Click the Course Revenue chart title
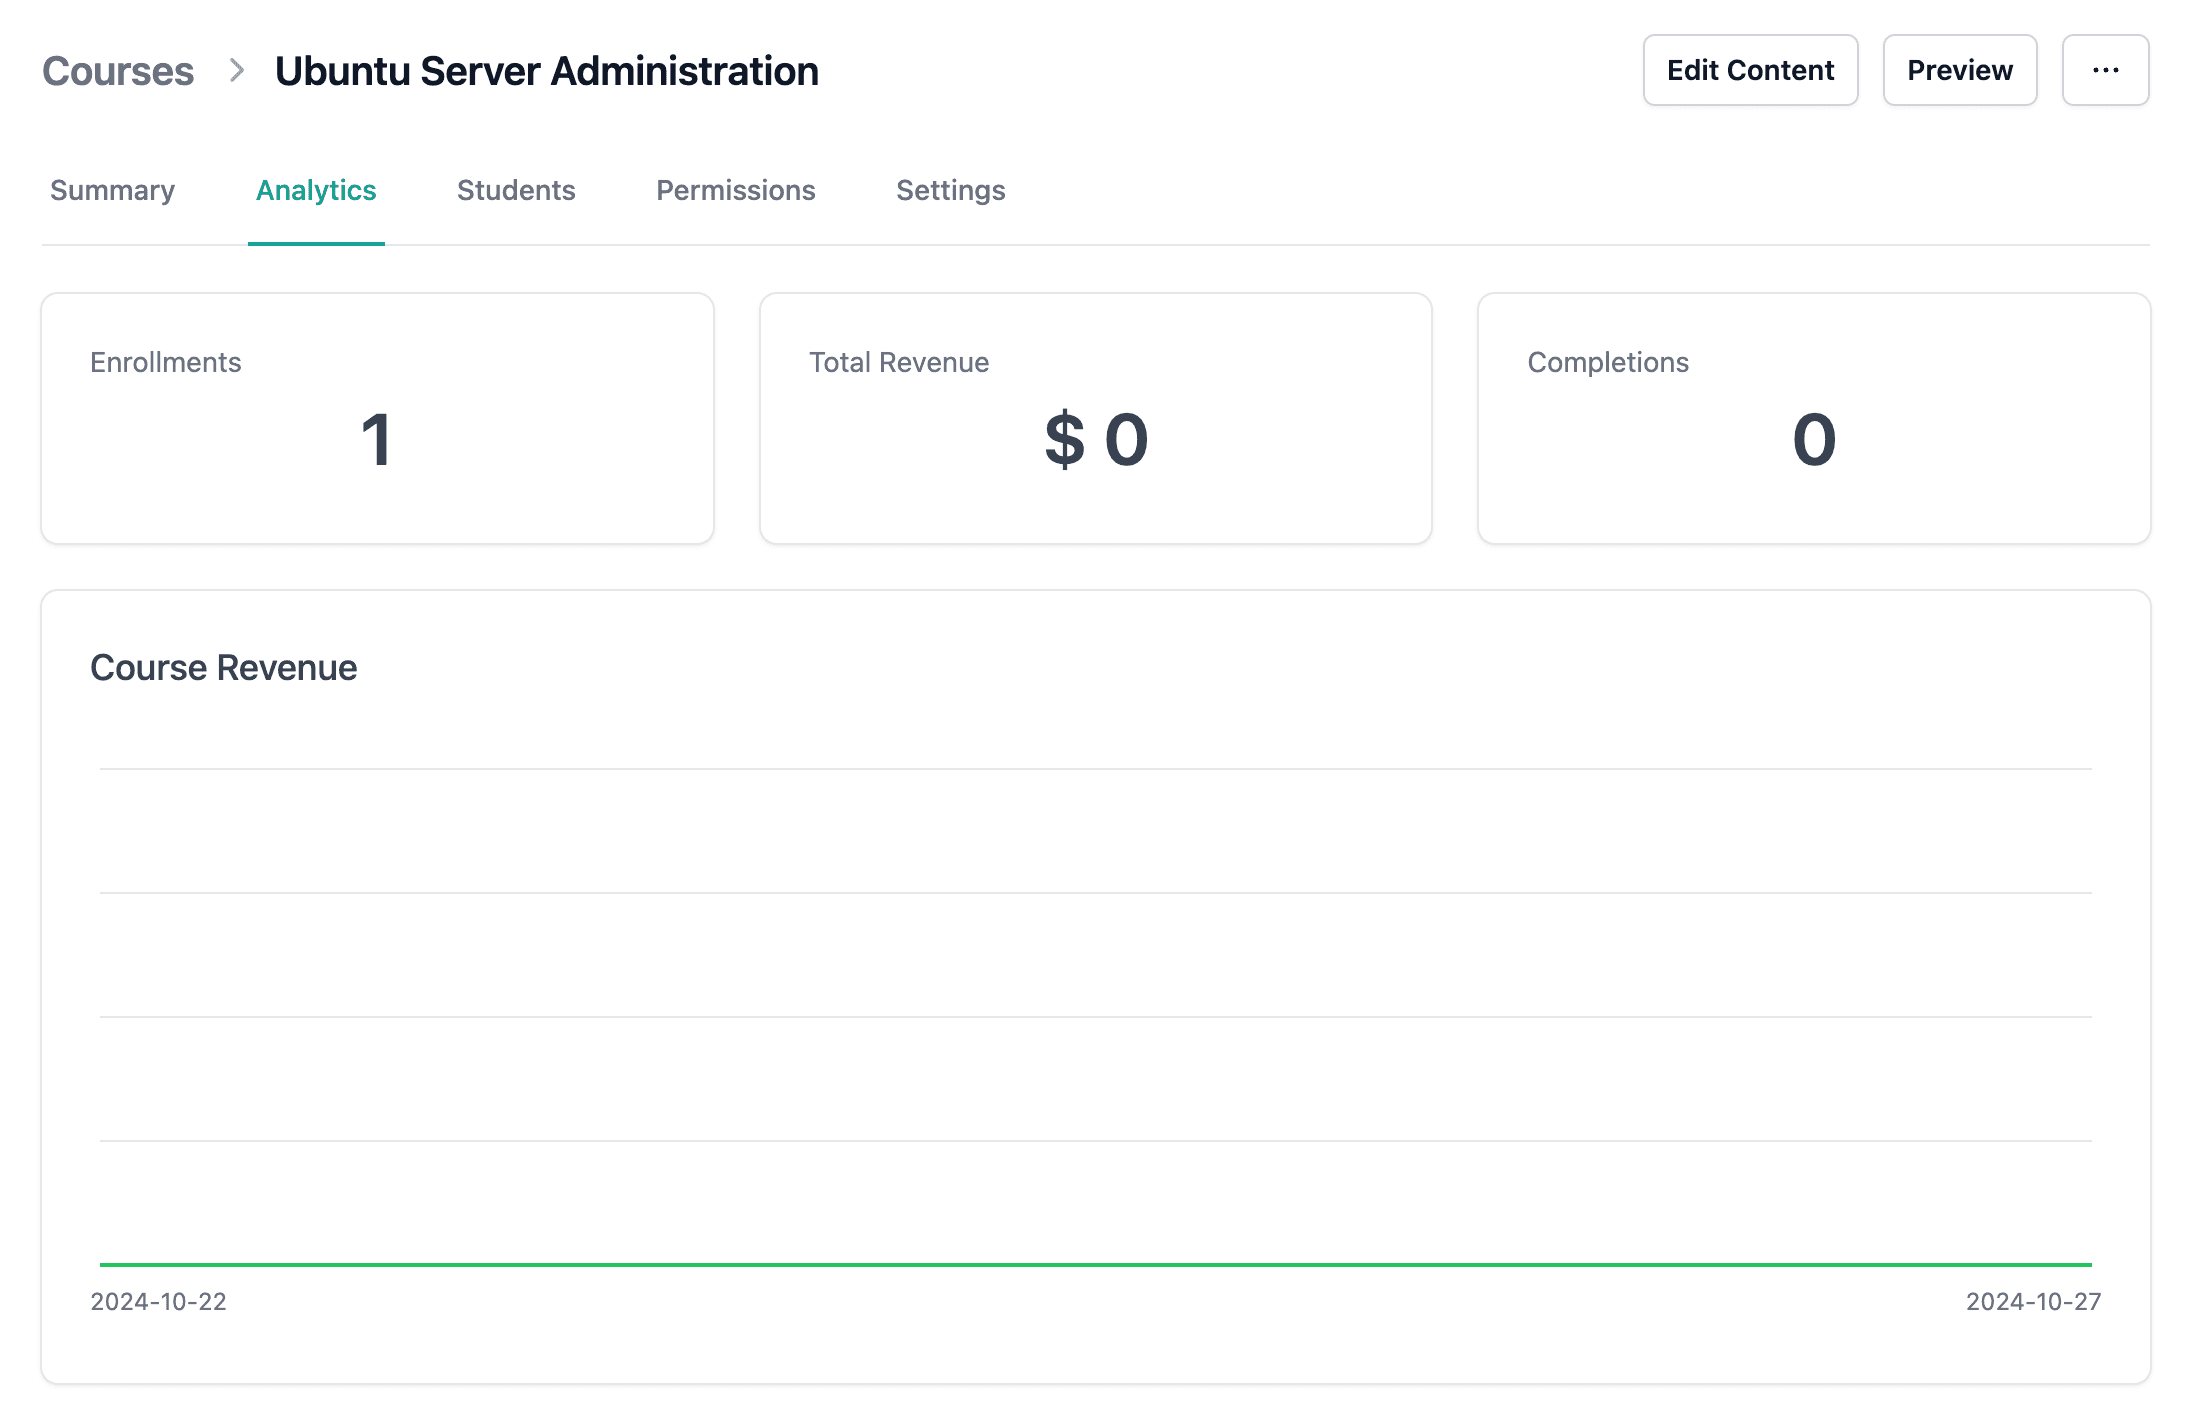Screen dimensions: 2188x1428 (223, 667)
